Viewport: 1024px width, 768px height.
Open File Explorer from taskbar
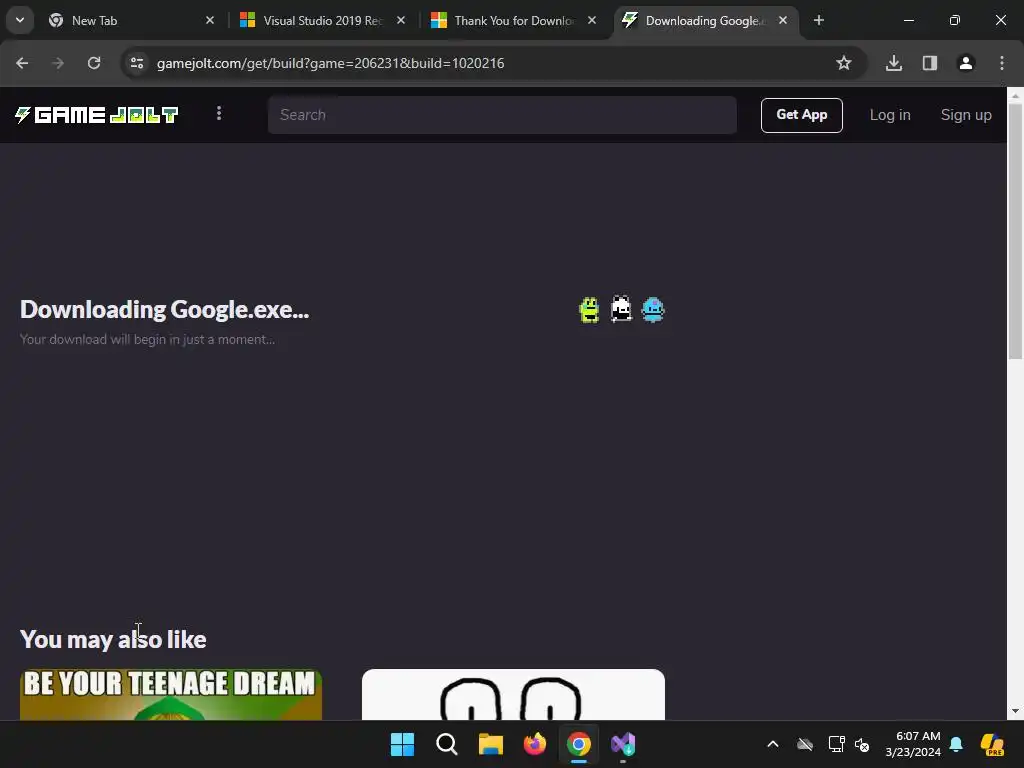(x=490, y=744)
